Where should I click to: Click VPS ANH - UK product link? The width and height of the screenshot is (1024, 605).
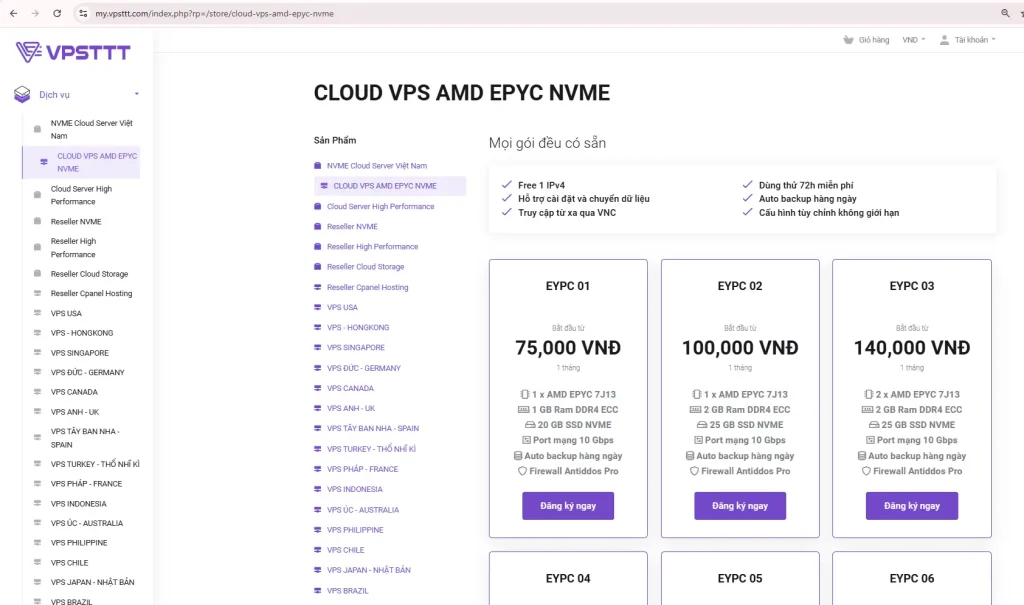[x=351, y=408]
